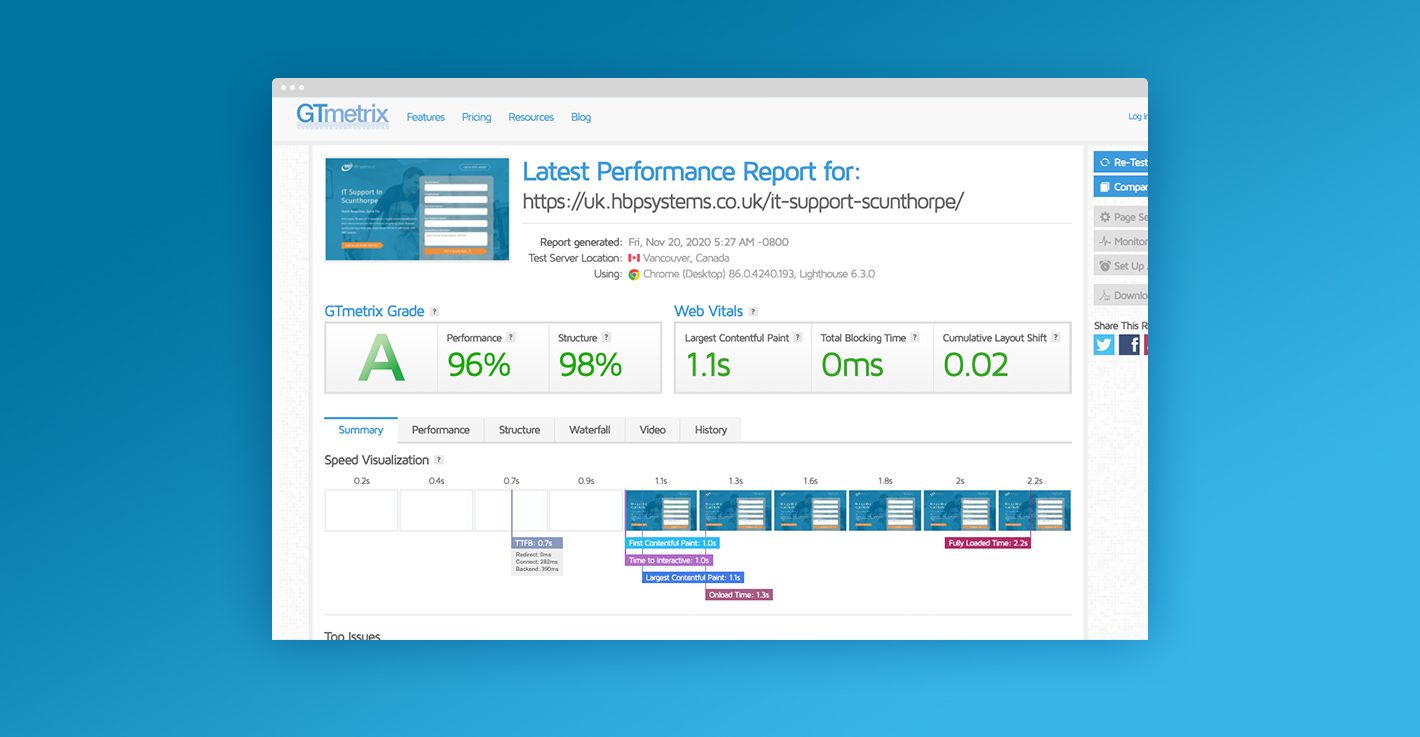This screenshot has height=737, width=1420.
Task: Click the 1.3s filmstrip frame
Action: click(735, 510)
